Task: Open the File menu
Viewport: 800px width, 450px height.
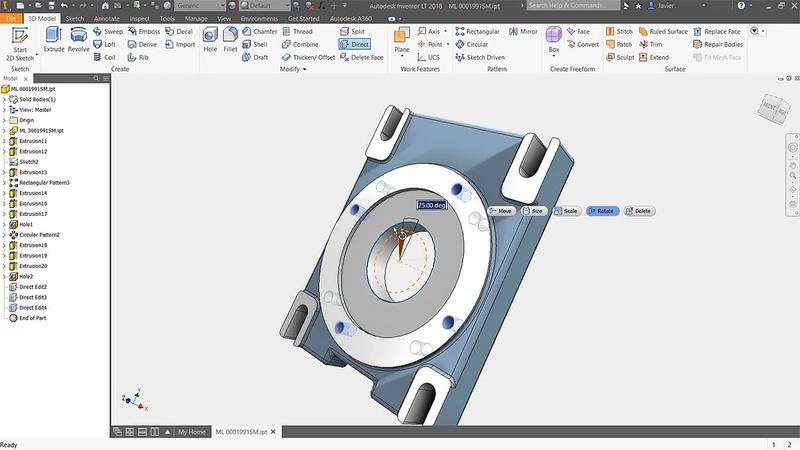Action: [x=11, y=18]
